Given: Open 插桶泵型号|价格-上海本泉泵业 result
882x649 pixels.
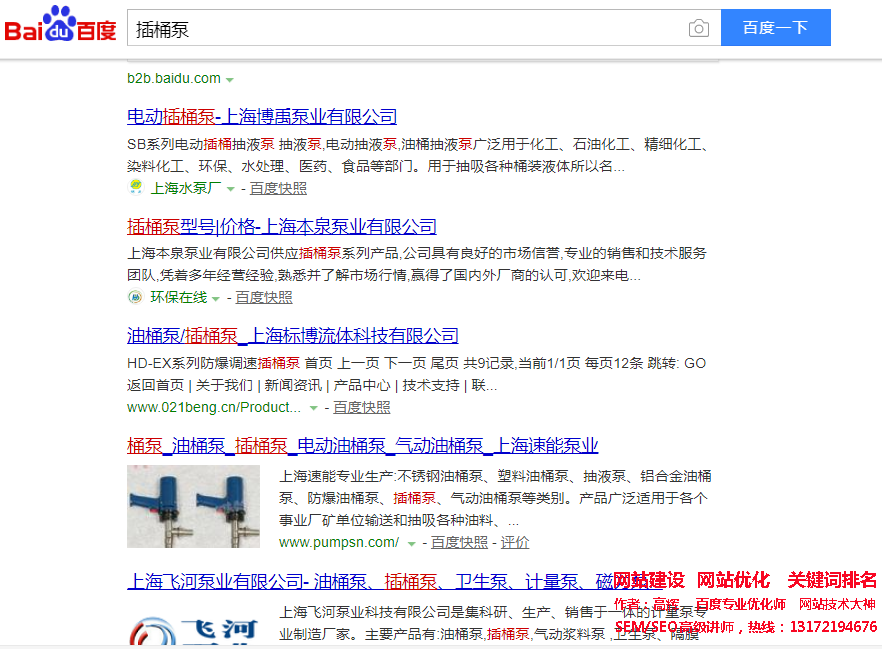Looking at the screenshot, I should (282, 226).
